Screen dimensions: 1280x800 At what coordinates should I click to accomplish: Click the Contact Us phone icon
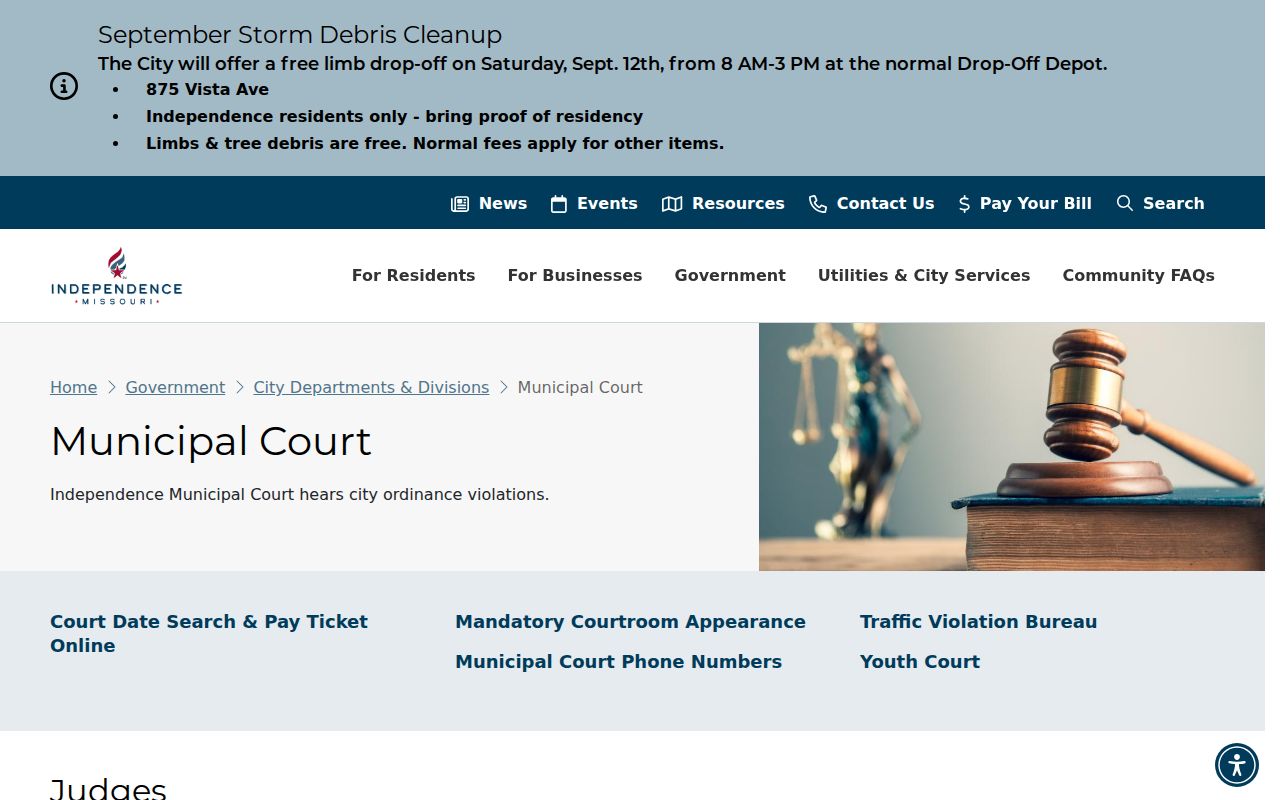point(818,204)
